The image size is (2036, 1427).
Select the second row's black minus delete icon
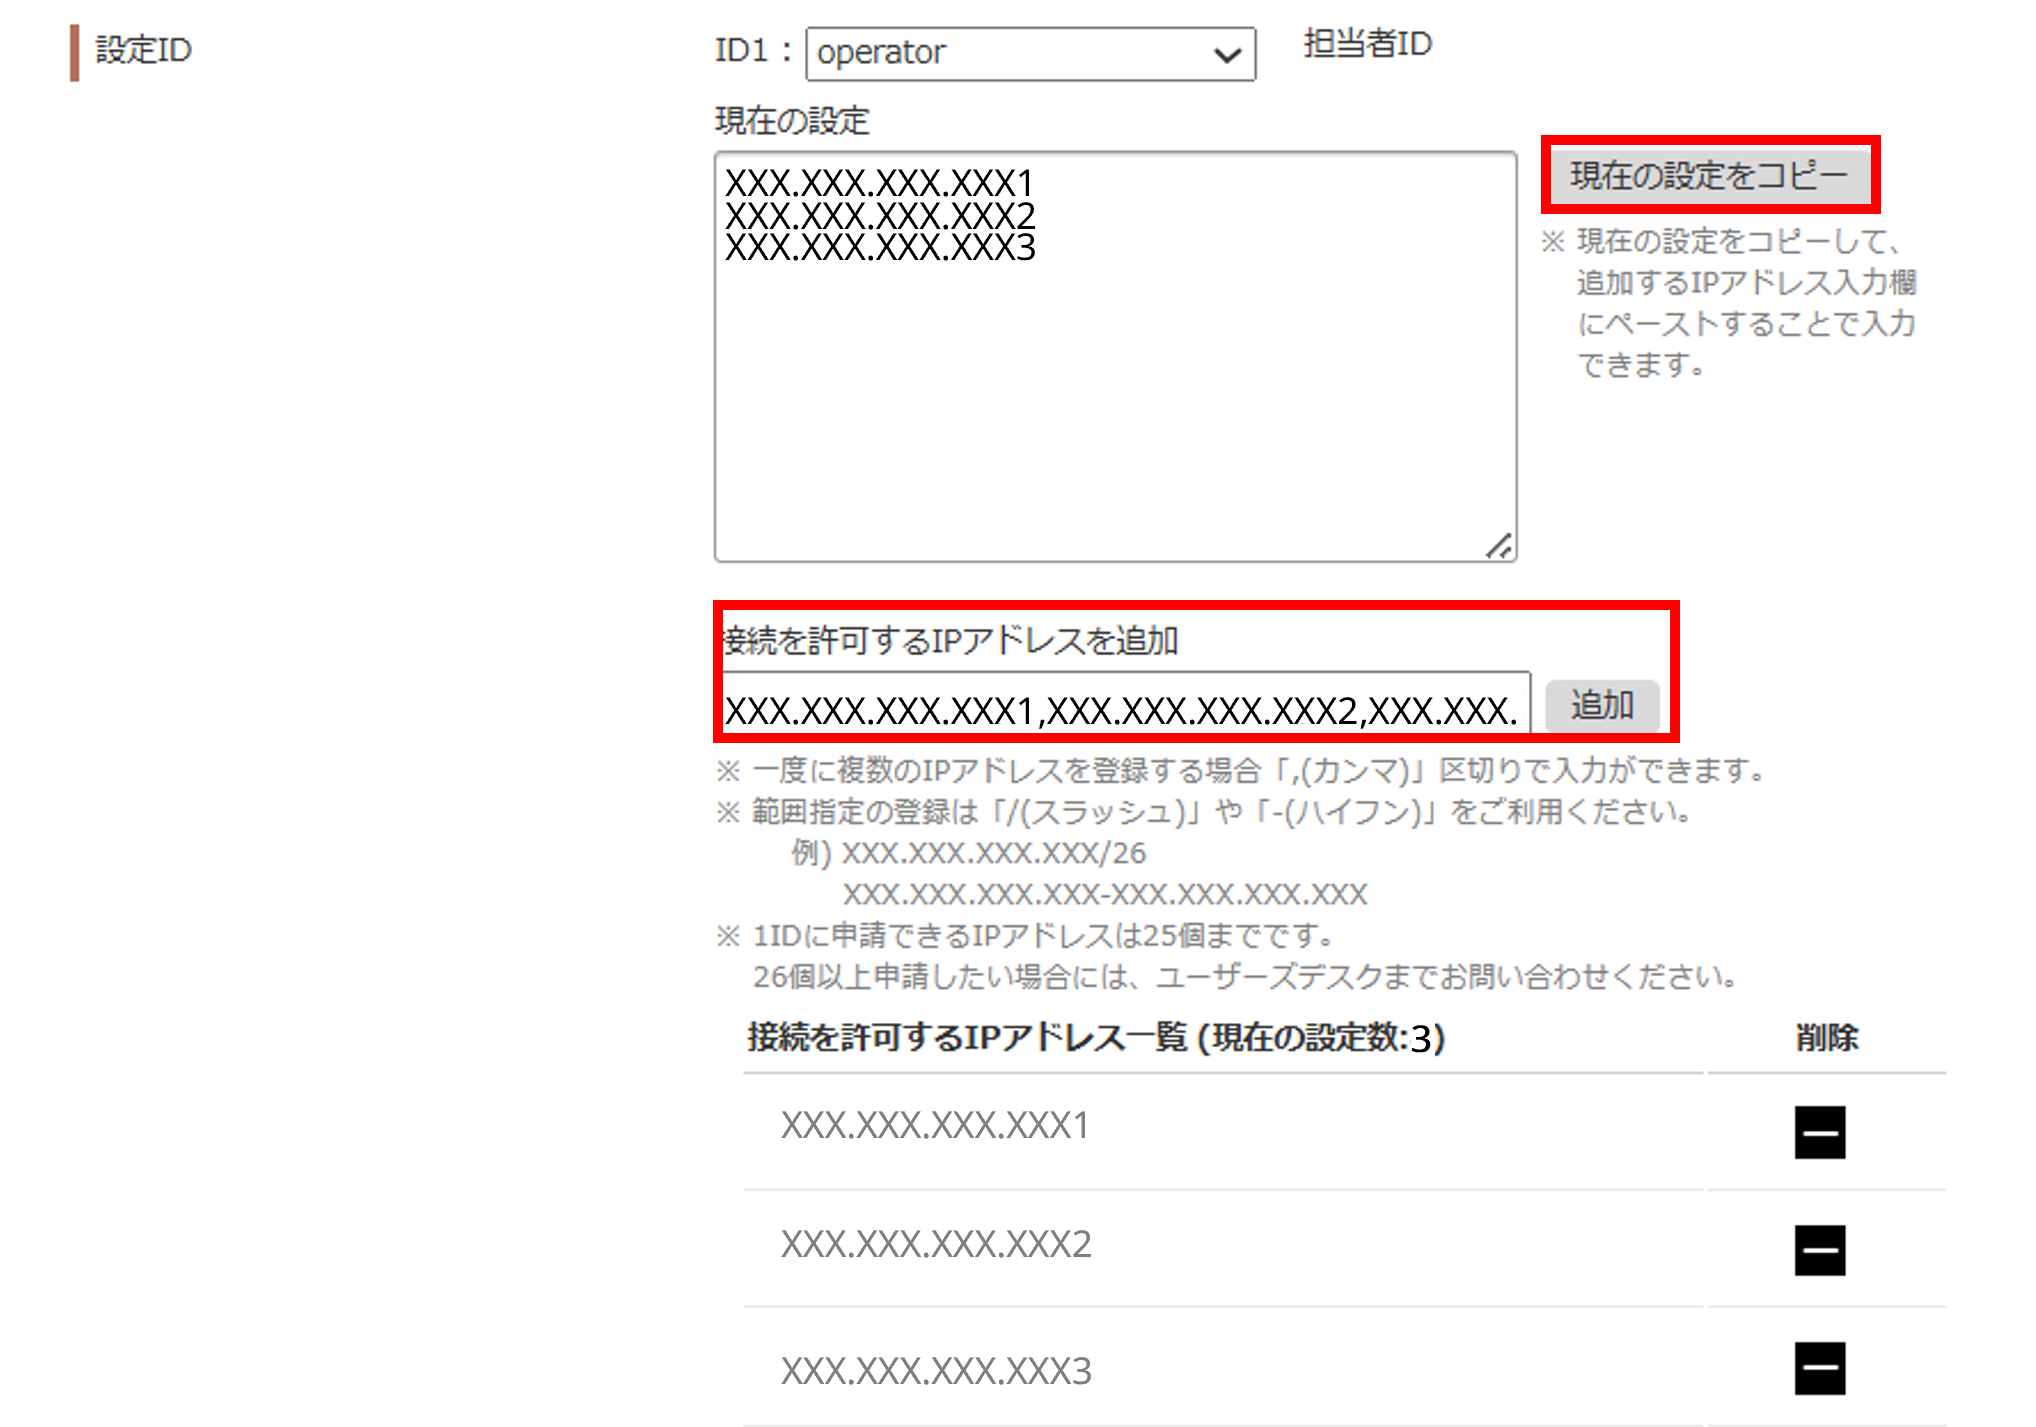[1820, 1249]
